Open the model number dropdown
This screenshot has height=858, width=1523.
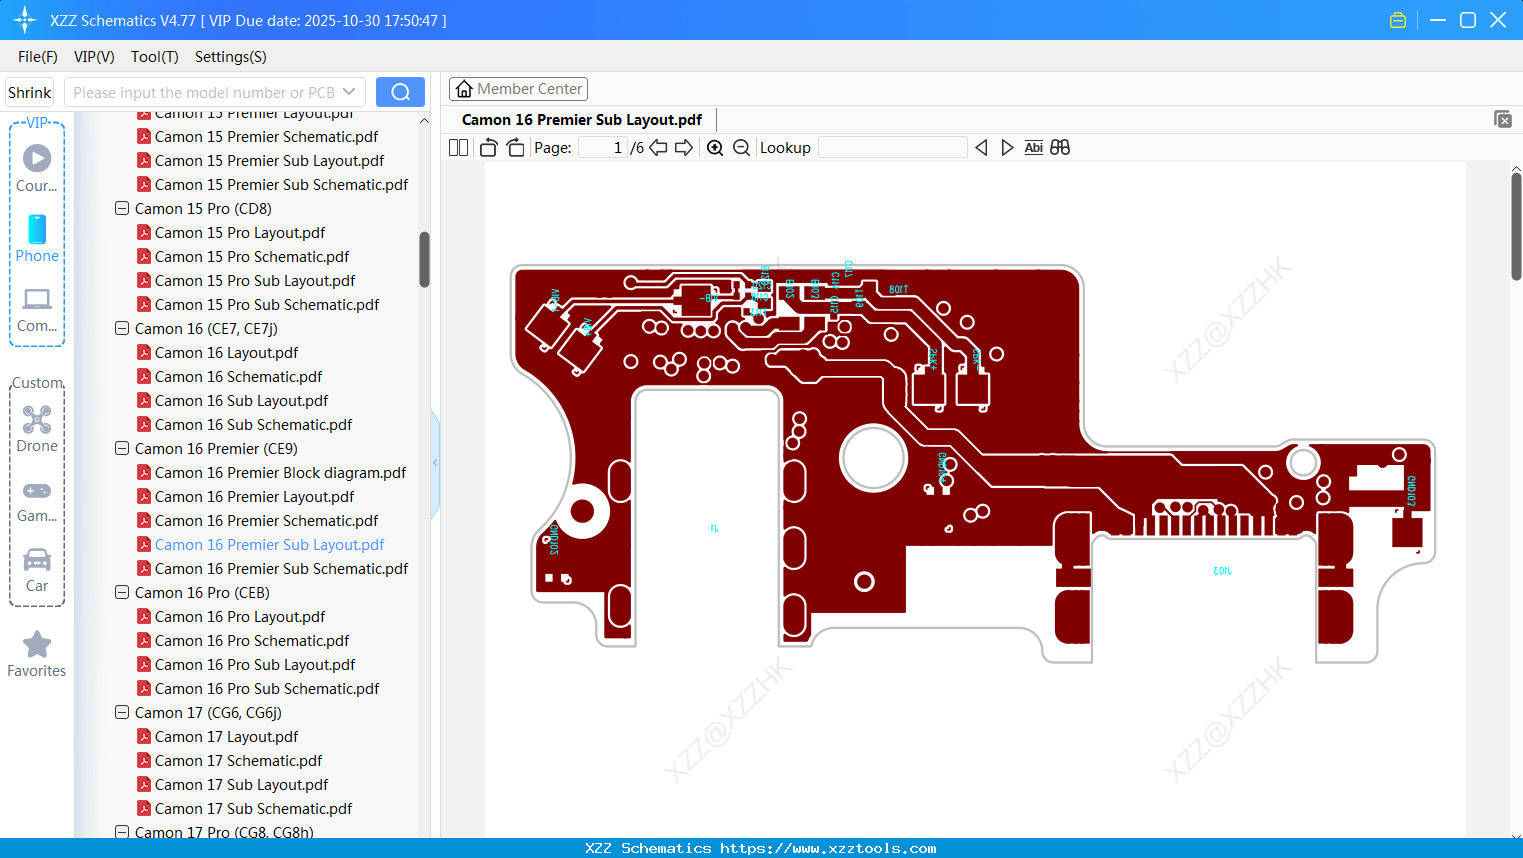(x=349, y=92)
